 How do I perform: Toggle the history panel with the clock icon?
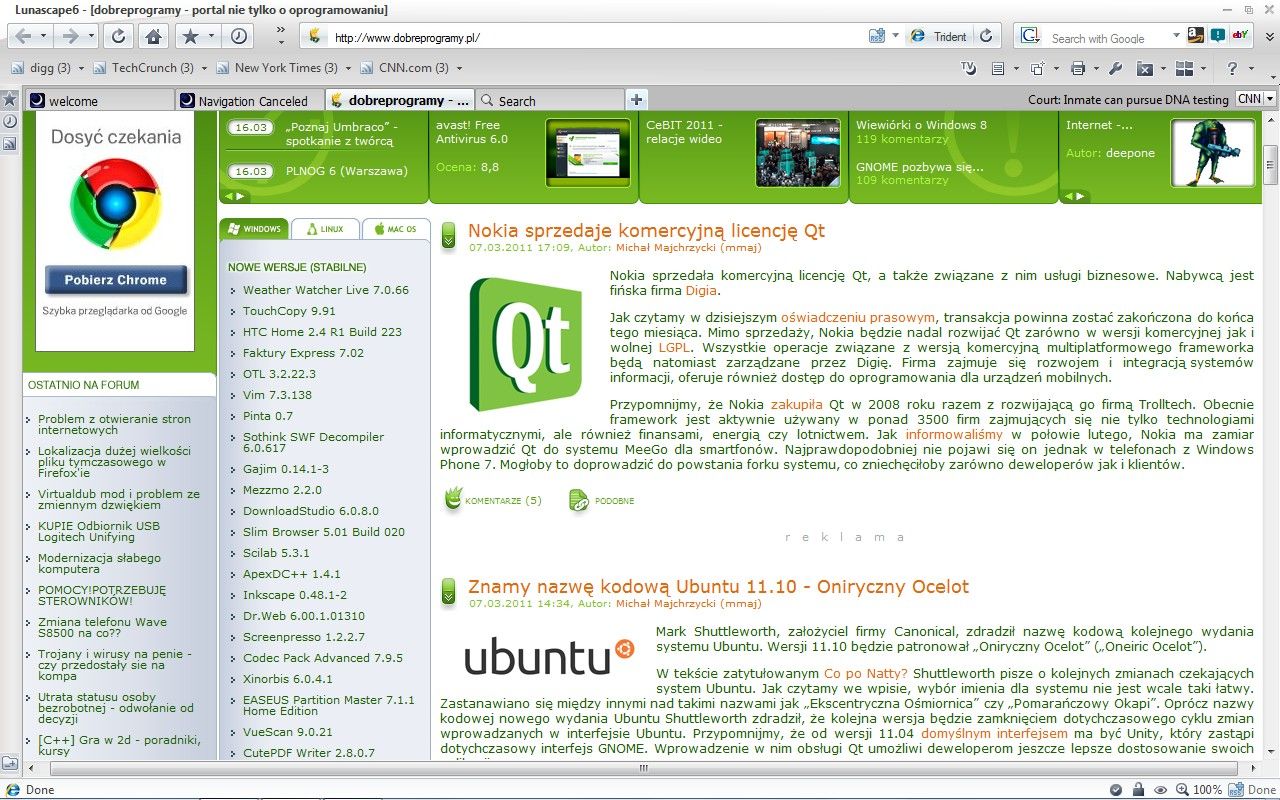point(237,35)
